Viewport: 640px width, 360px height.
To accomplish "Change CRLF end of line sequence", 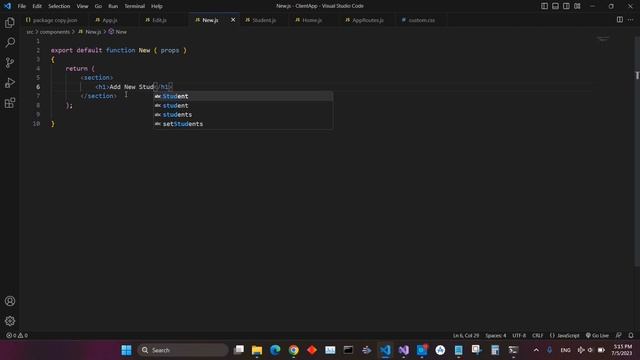I will point(538,336).
